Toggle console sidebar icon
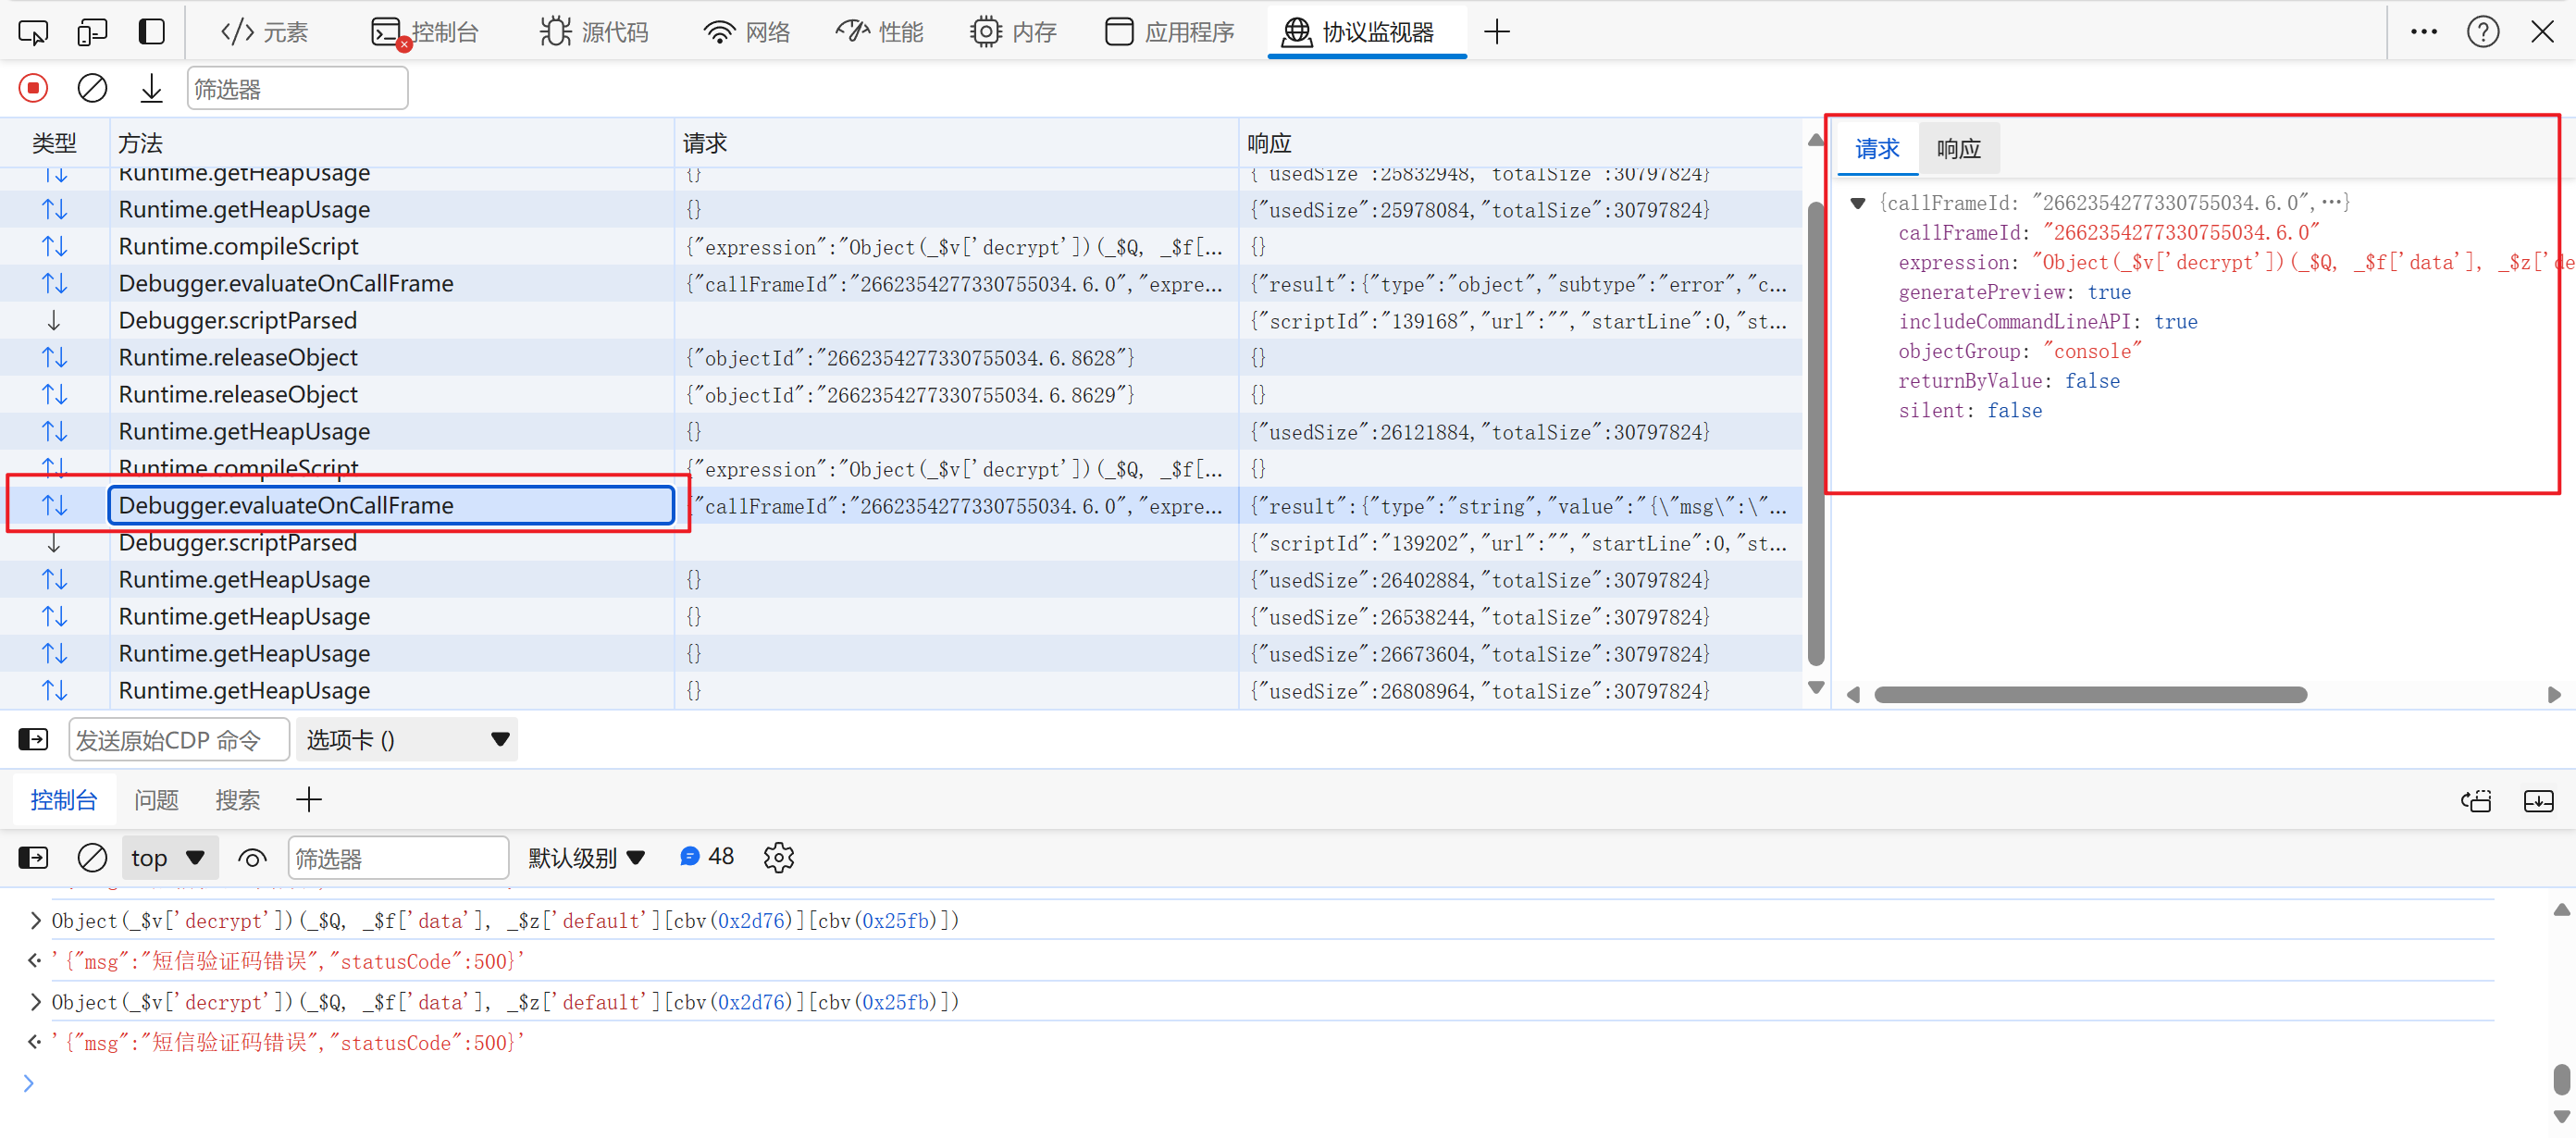This screenshot has height=1138, width=2576. click(33, 857)
